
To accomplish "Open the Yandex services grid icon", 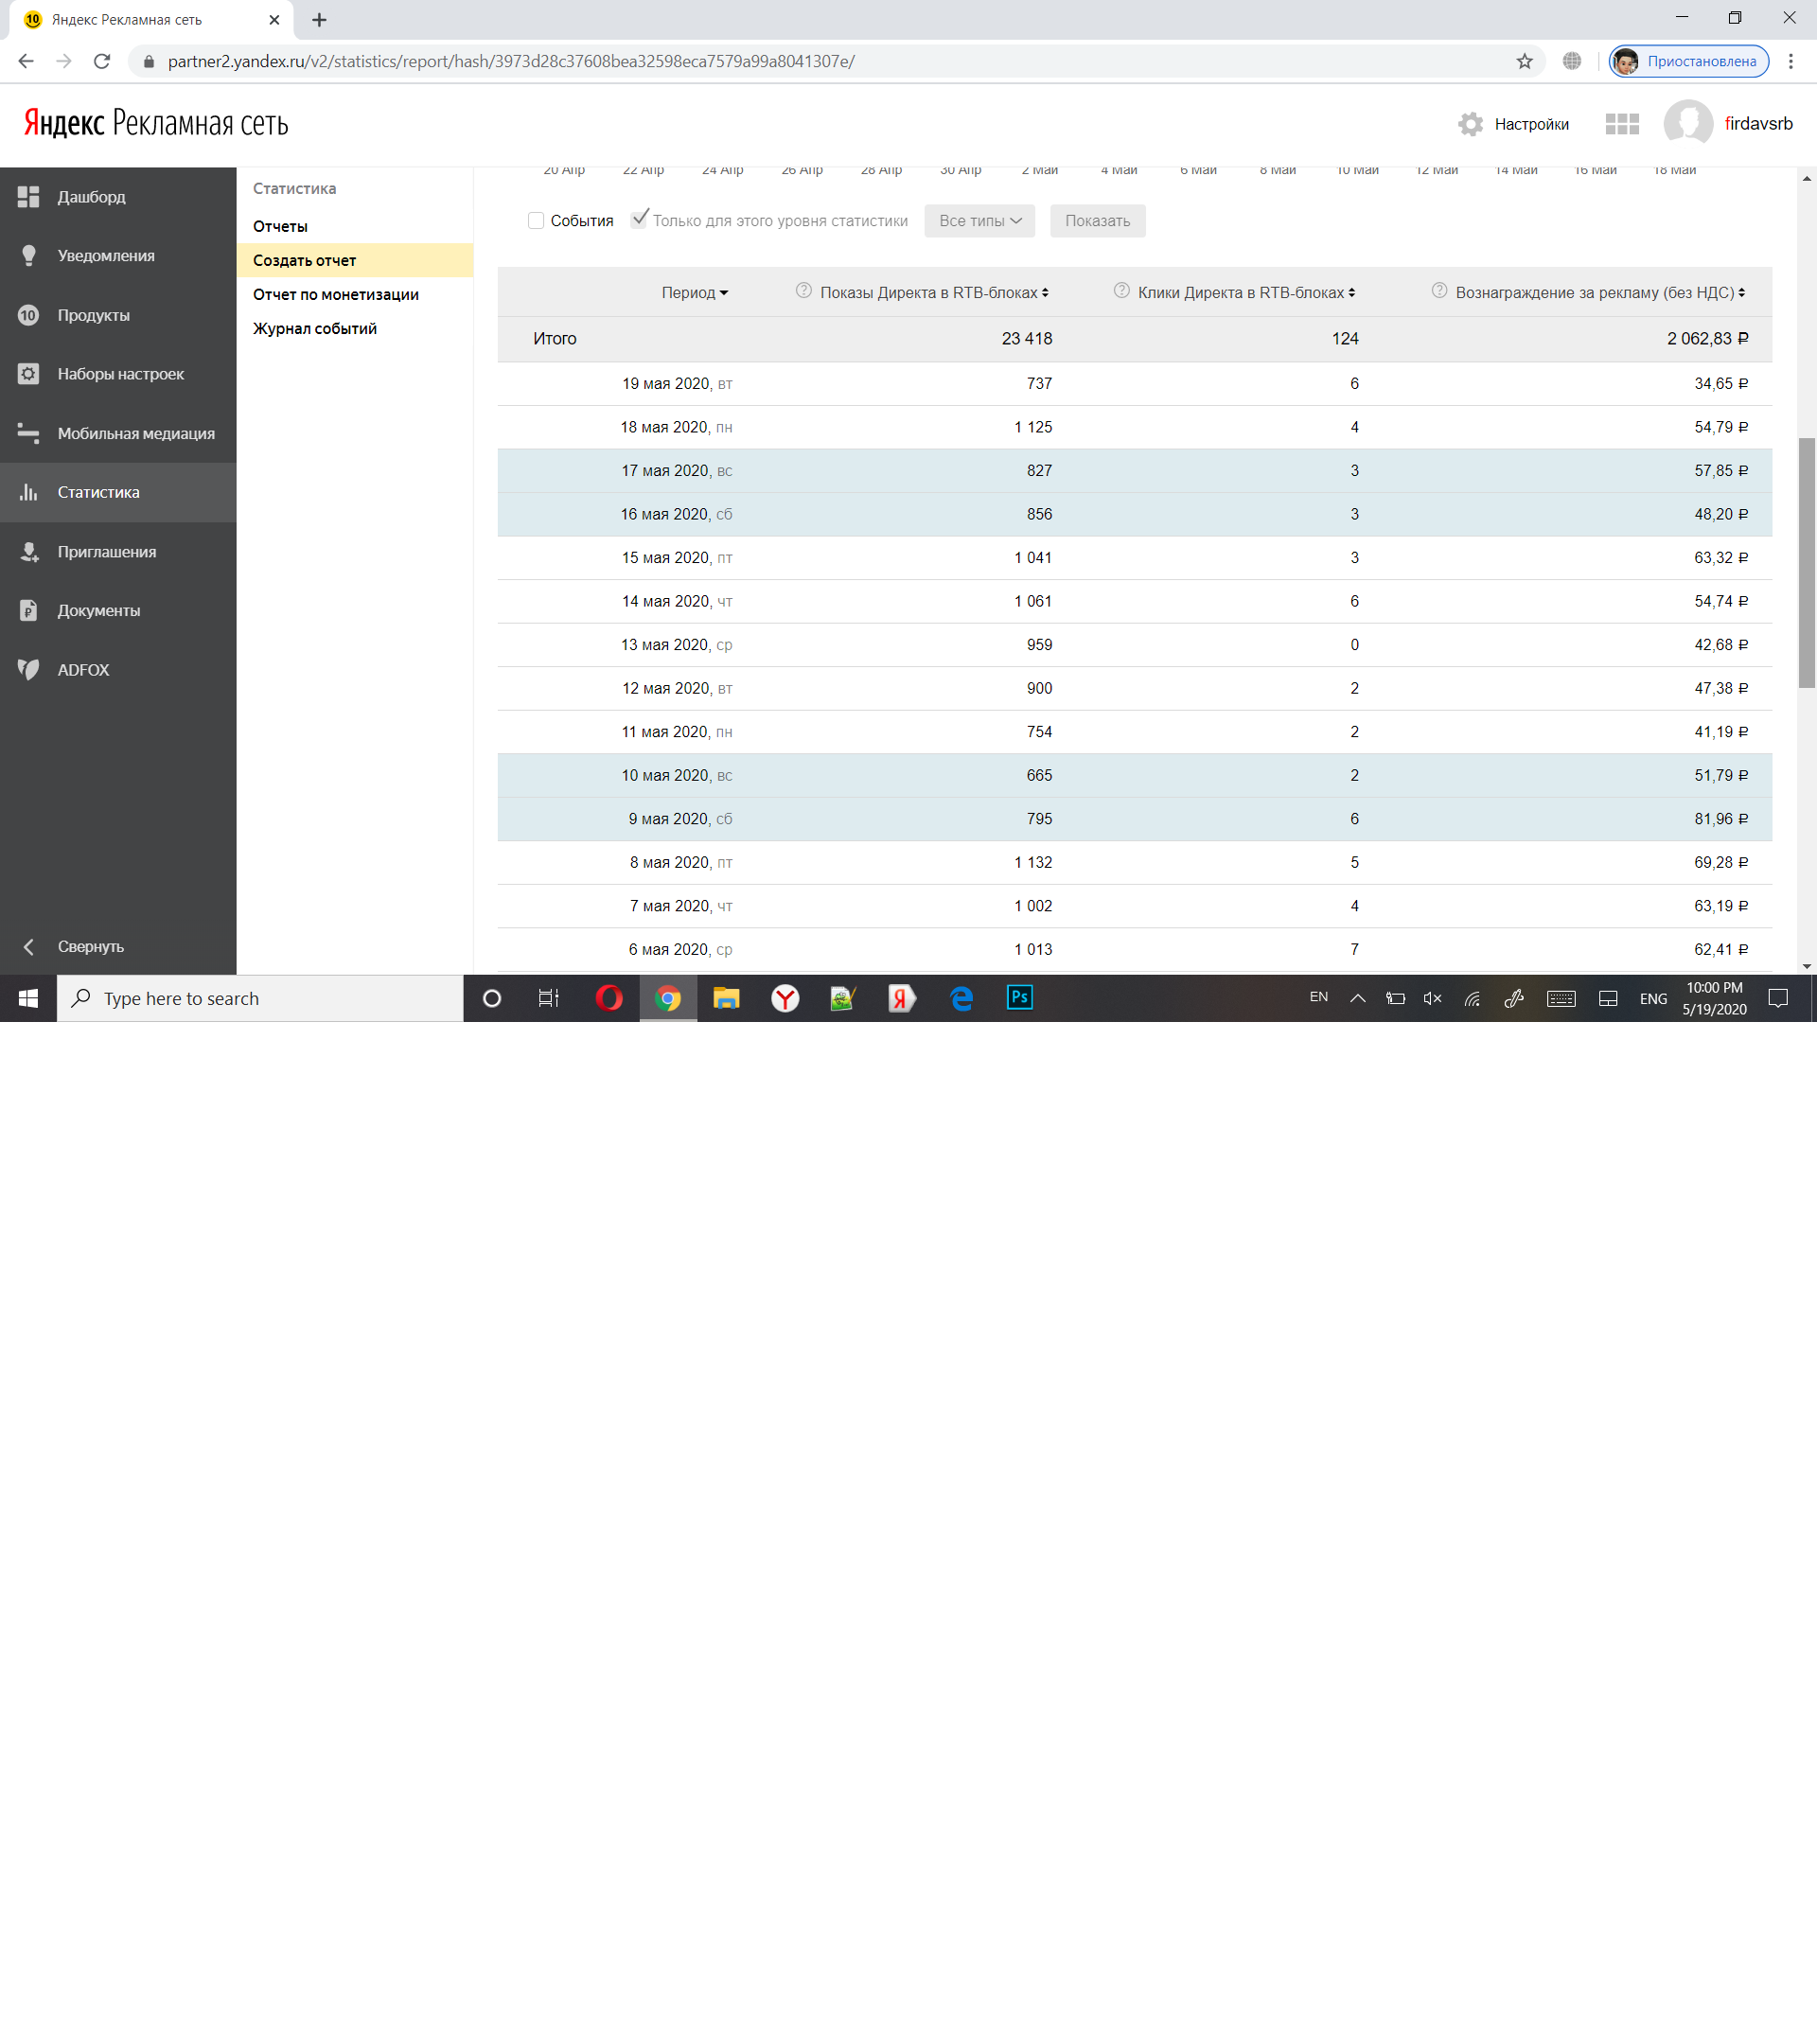I will pos(1621,124).
